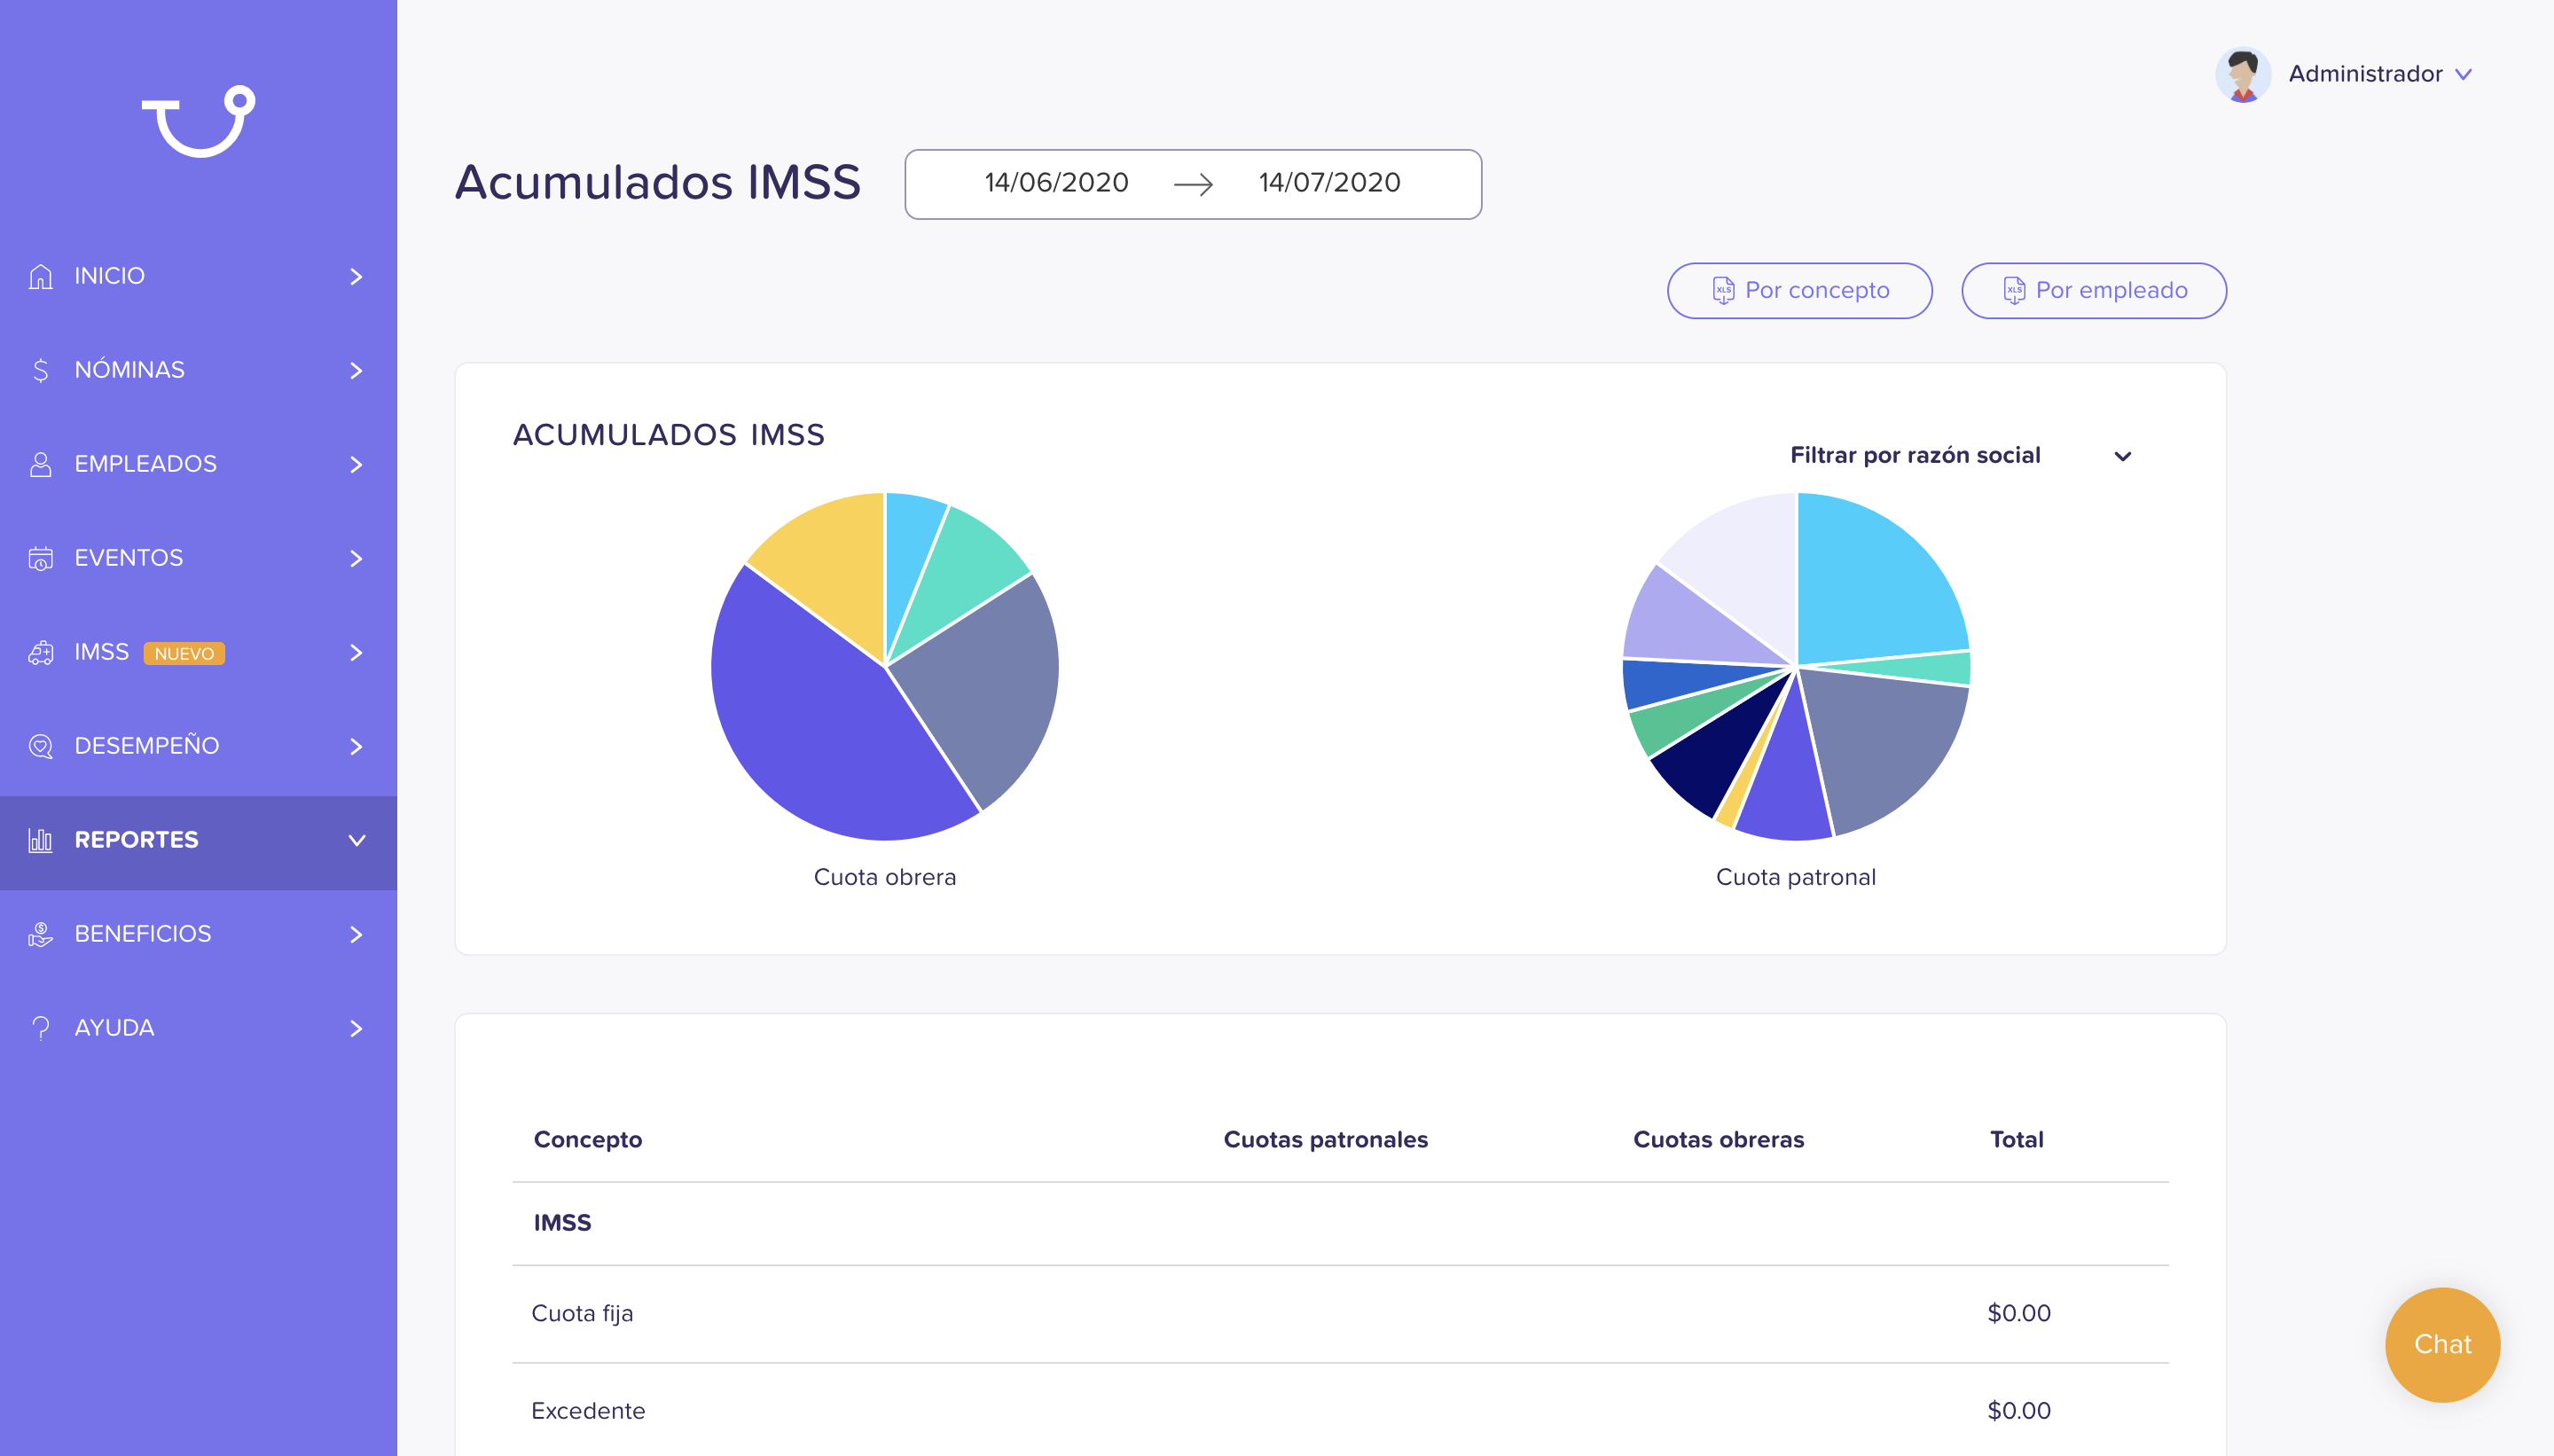
Task: Download the Por empleado report
Action: click(x=2093, y=290)
